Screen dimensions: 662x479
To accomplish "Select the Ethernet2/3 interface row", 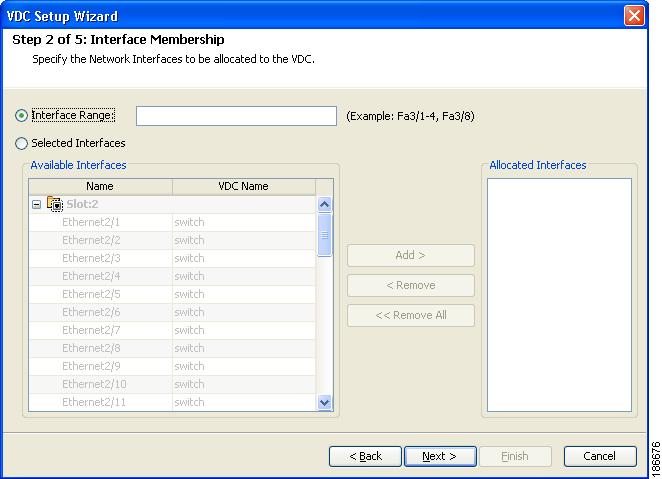I will click(x=172, y=258).
